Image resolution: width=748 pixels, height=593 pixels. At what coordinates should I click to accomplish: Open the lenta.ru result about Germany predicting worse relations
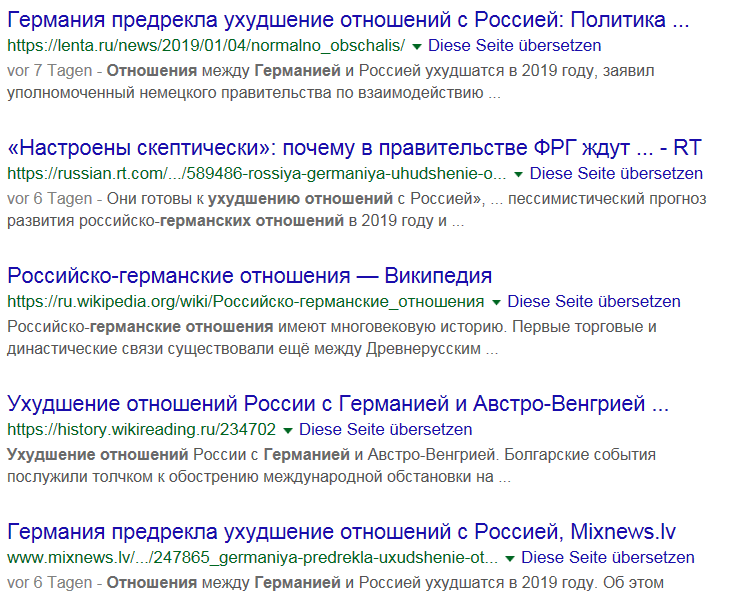click(348, 19)
